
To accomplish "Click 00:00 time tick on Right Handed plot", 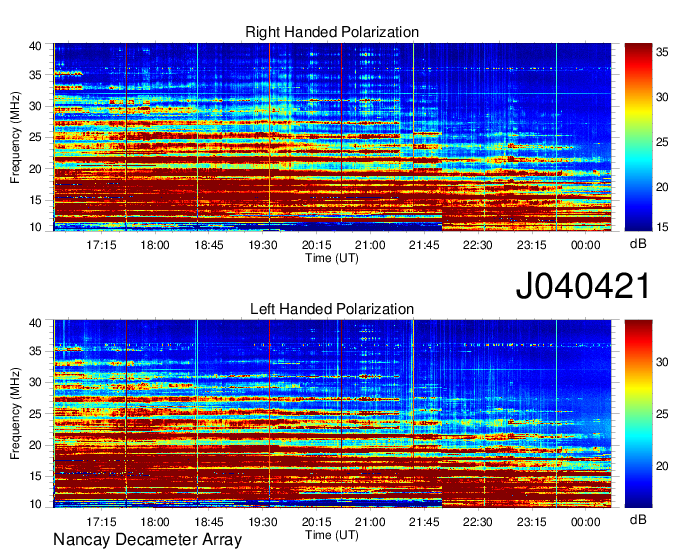I will (x=585, y=245).
